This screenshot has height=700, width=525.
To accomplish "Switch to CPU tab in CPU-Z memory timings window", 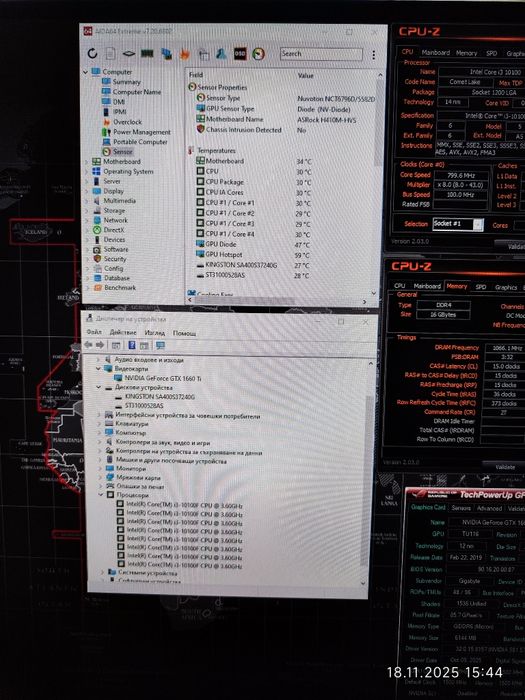I will (x=400, y=286).
